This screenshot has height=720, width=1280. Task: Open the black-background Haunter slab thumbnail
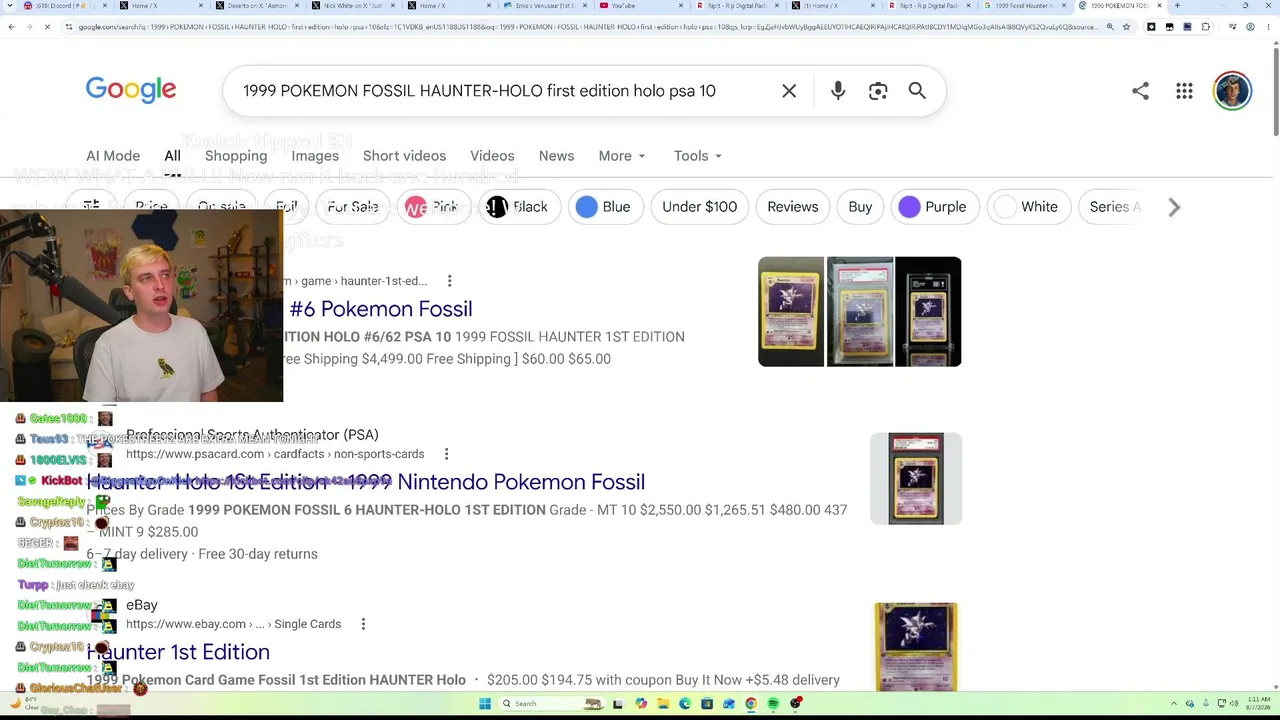pos(928,312)
